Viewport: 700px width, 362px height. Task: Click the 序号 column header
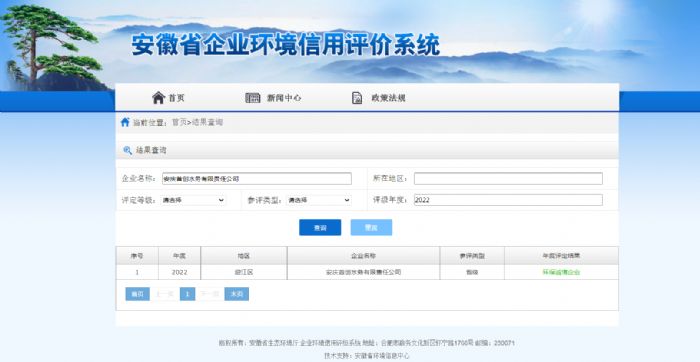[x=137, y=256]
